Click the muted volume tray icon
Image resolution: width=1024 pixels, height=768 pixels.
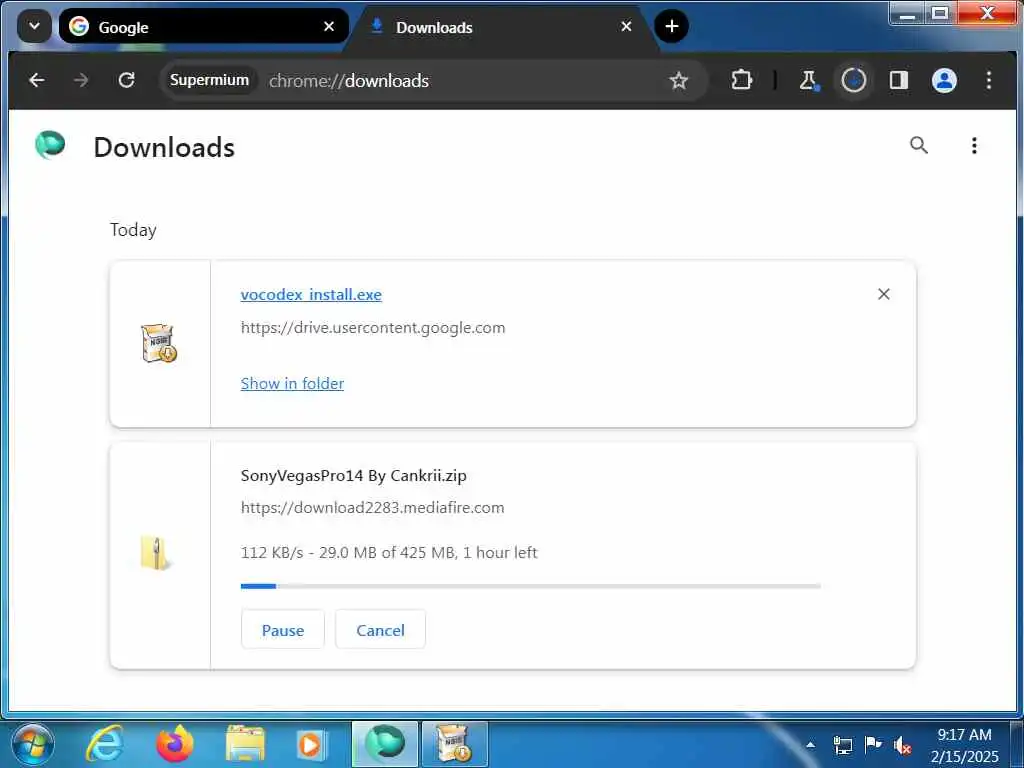pos(903,745)
